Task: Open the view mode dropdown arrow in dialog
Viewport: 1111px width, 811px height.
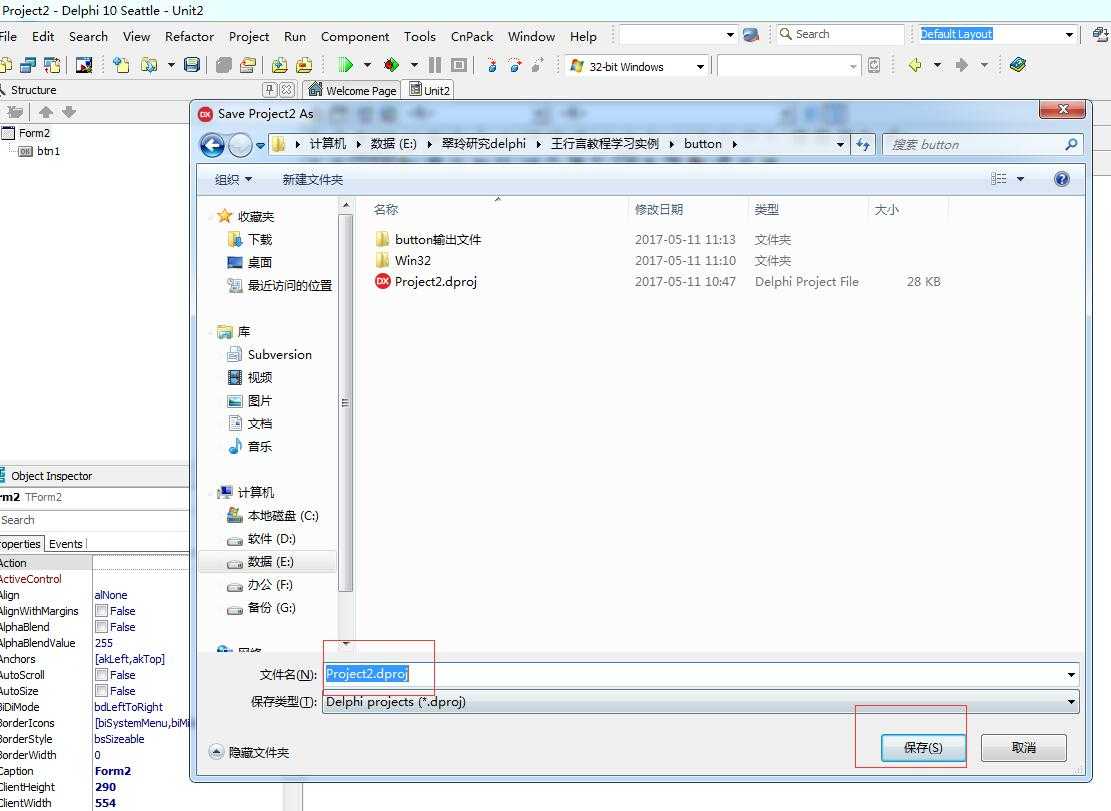Action: (x=1020, y=179)
